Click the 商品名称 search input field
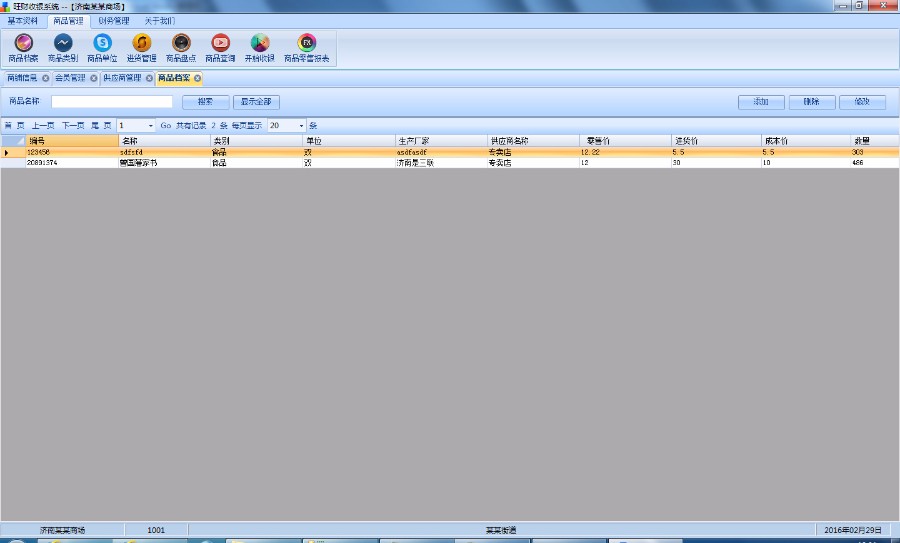Image resolution: width=900 pixels, height=543 pixels. point(112,102)
